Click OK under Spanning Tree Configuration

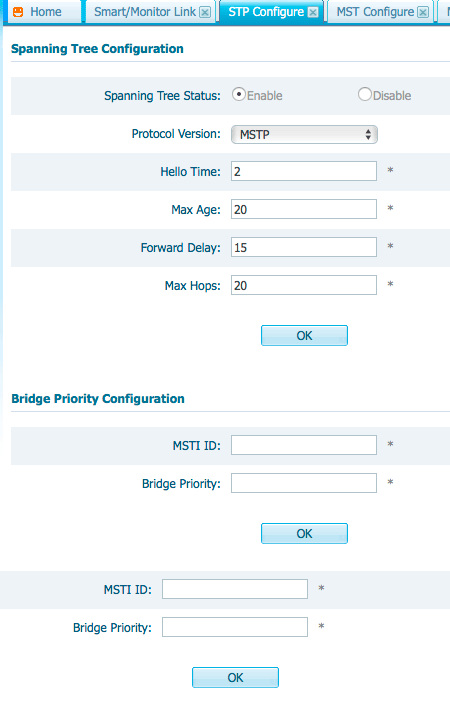(304, 336)
